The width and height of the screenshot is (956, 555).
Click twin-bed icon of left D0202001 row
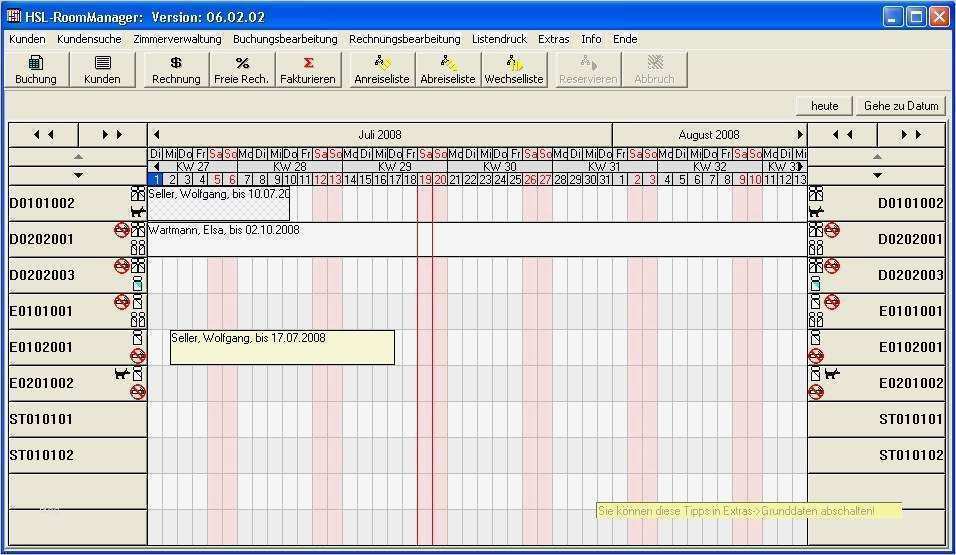(138, 247)
